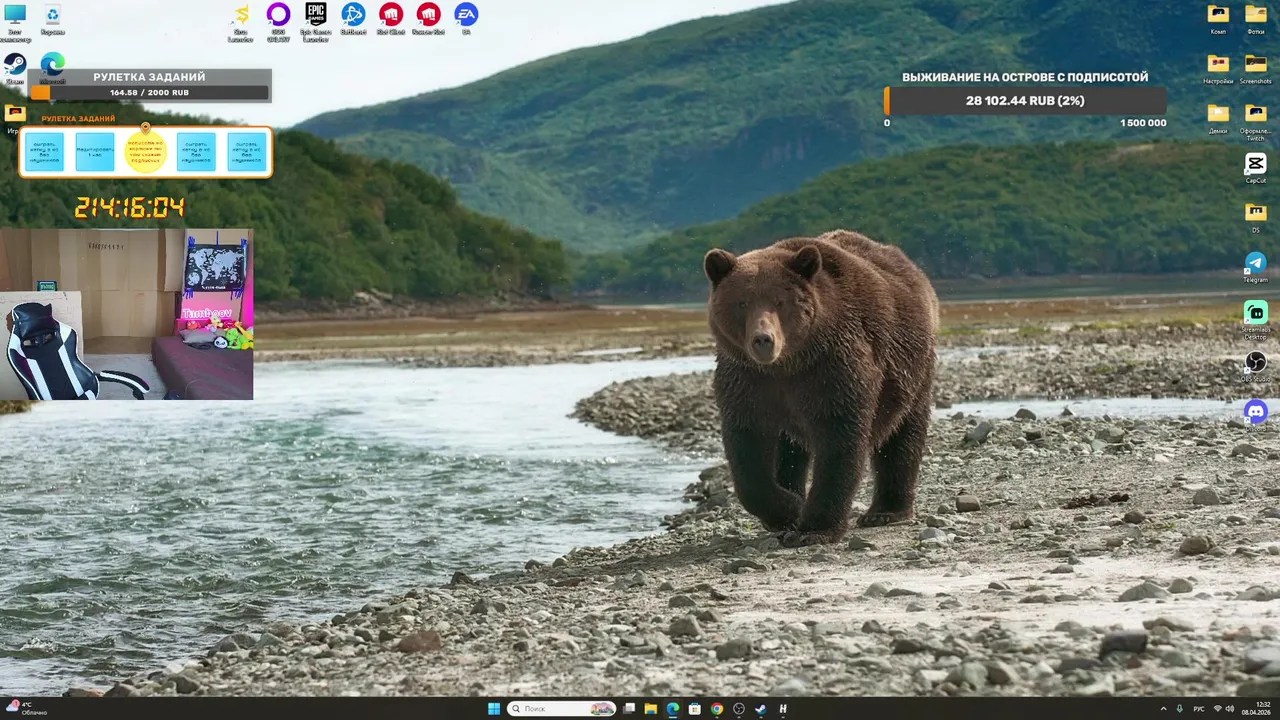Launch OBS Studio from desktop
Viewport: 1280px width, 720px height.
click(1256, 366)
